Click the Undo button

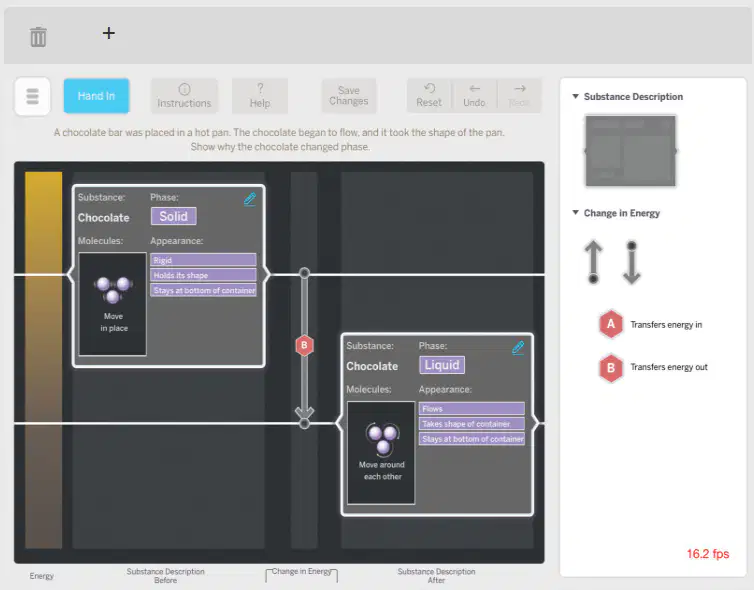pyautogui.click(x=474, y=96)
